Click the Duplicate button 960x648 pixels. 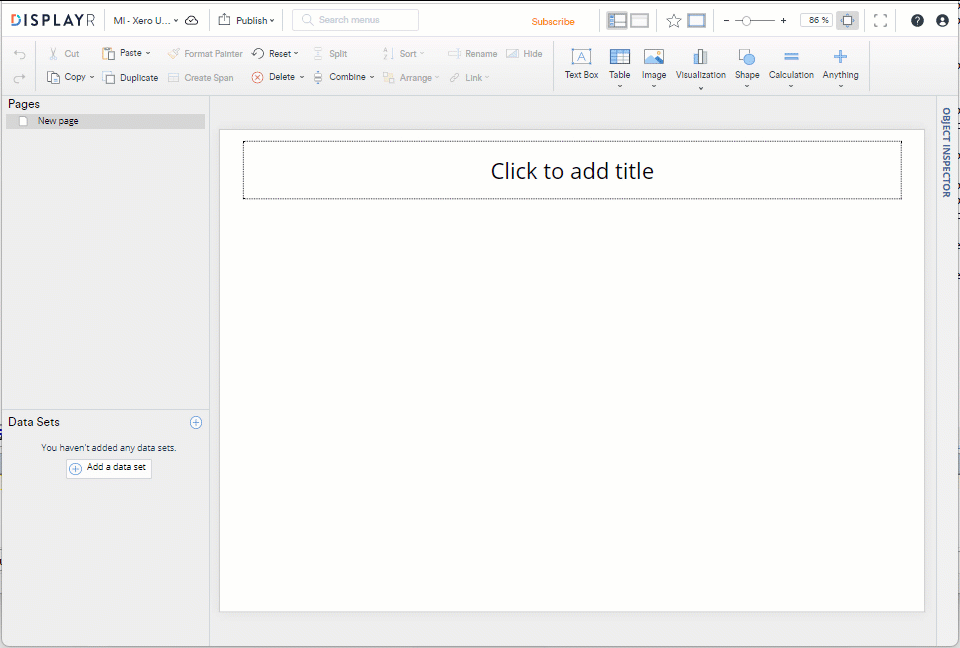point(130,78)
